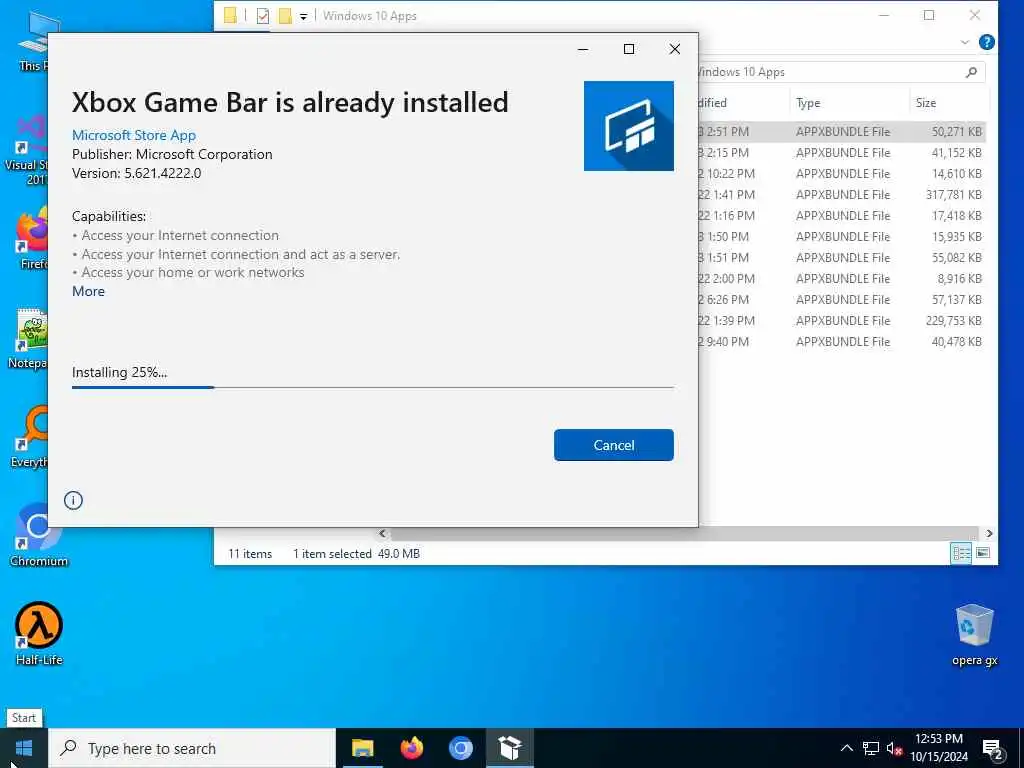Select the 15,935 KB file row
Viewport: 1024px width, 768px height.
pos(841,236)
